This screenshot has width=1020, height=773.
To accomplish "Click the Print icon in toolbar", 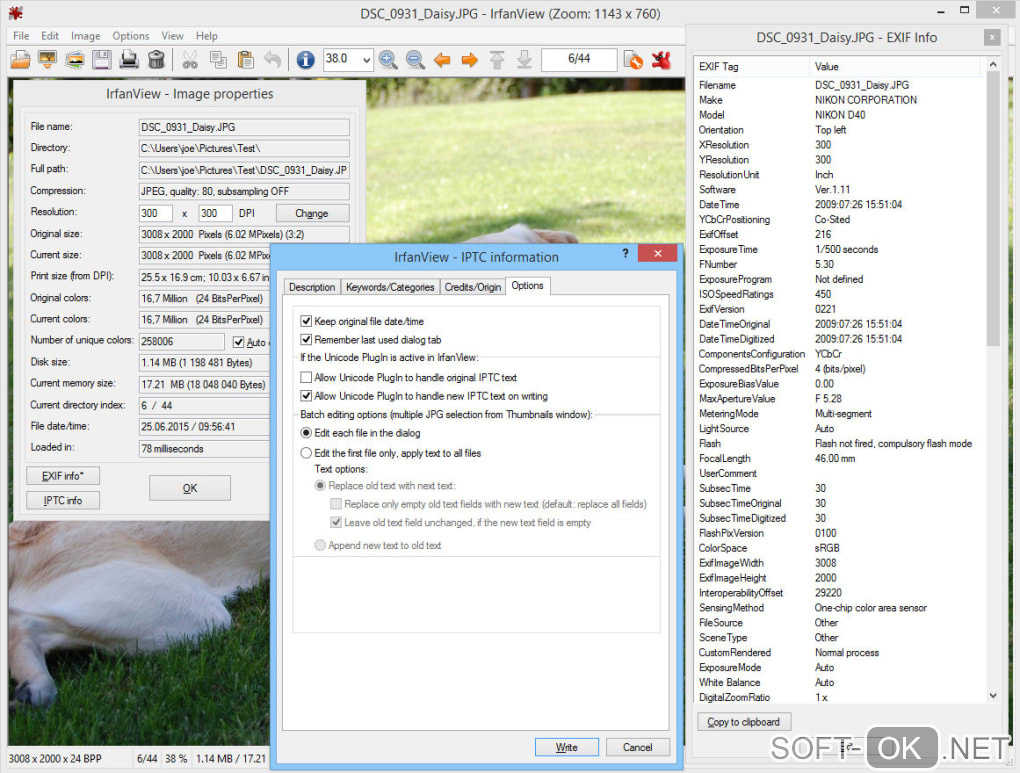I will pyautogui.click(x=128, y=60).
